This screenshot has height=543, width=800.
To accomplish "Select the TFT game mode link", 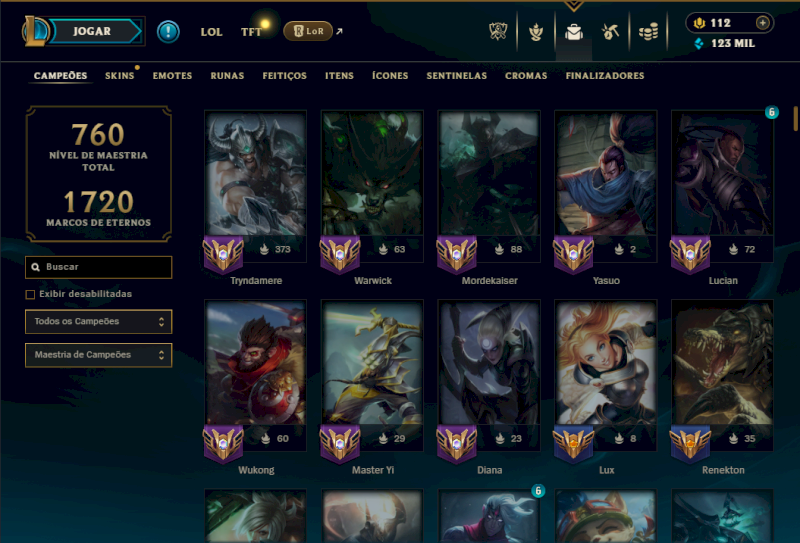I will tap(251, 32).
